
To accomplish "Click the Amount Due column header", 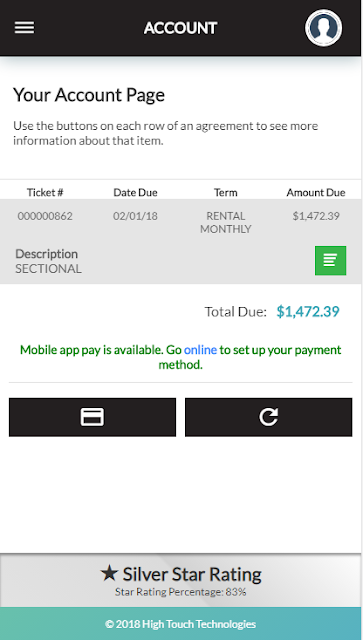I will point(316,192).
